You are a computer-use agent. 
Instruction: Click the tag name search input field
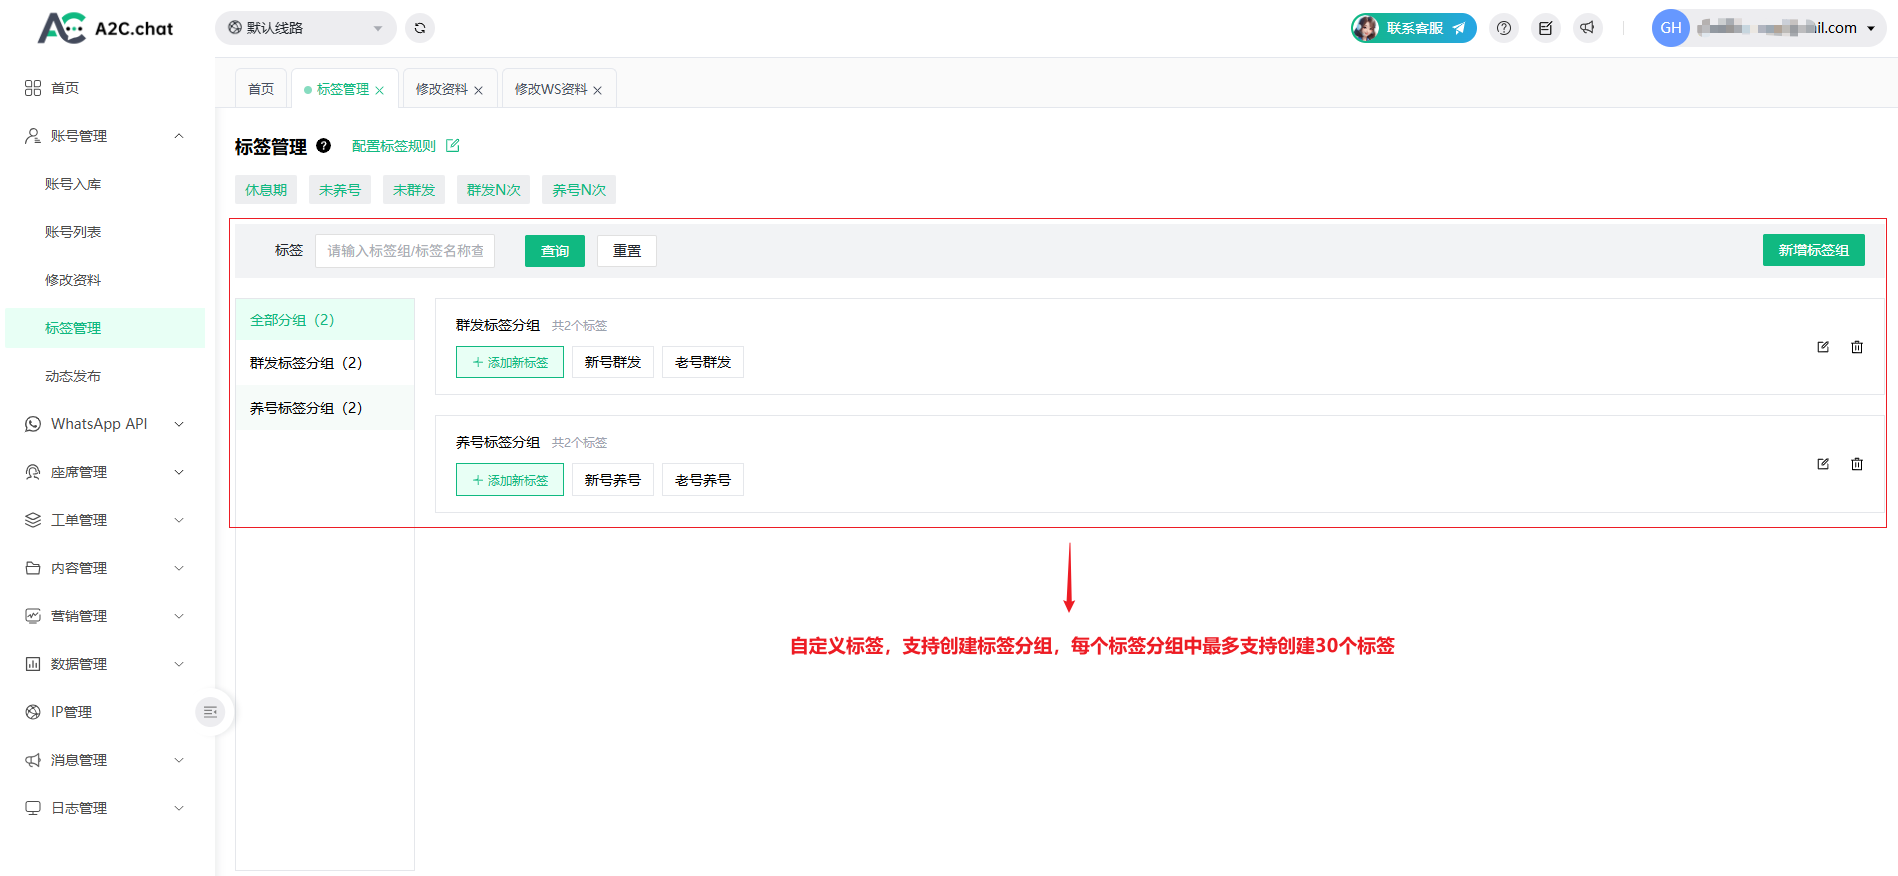[x=405, y=251]
